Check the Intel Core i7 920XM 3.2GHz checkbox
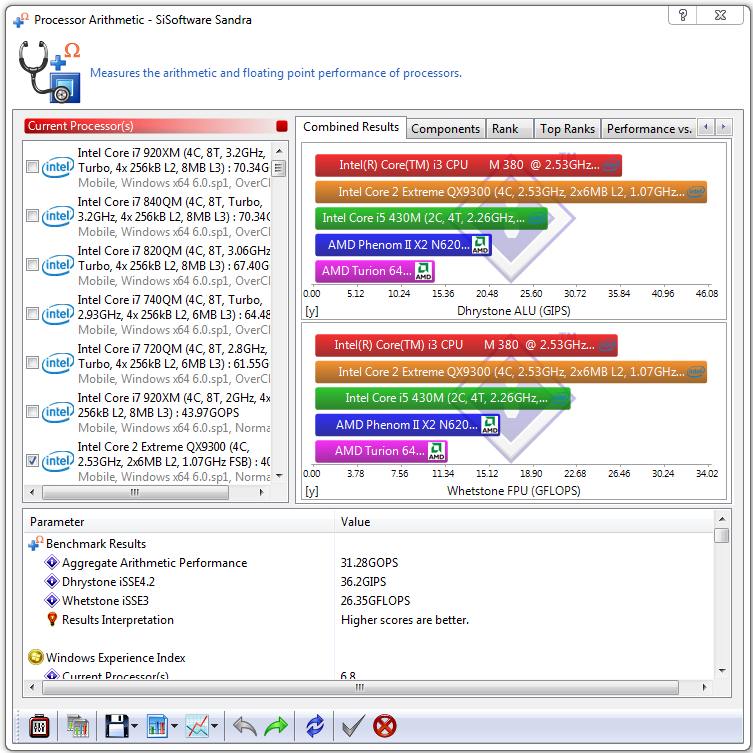Screen dimensions: 753x753 click(x=32, y=167)
